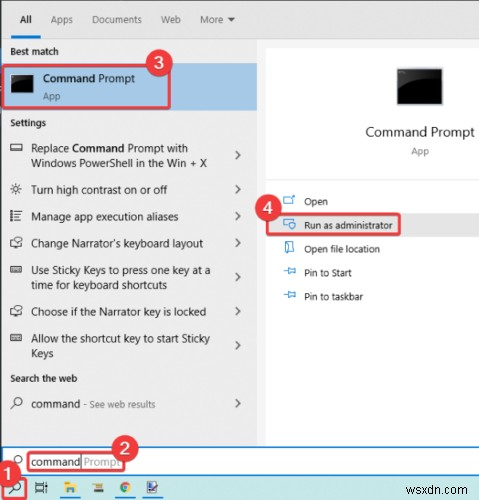The image size is (479, 500).
Task: Choose Run as administrator
Action: [348, 225]
